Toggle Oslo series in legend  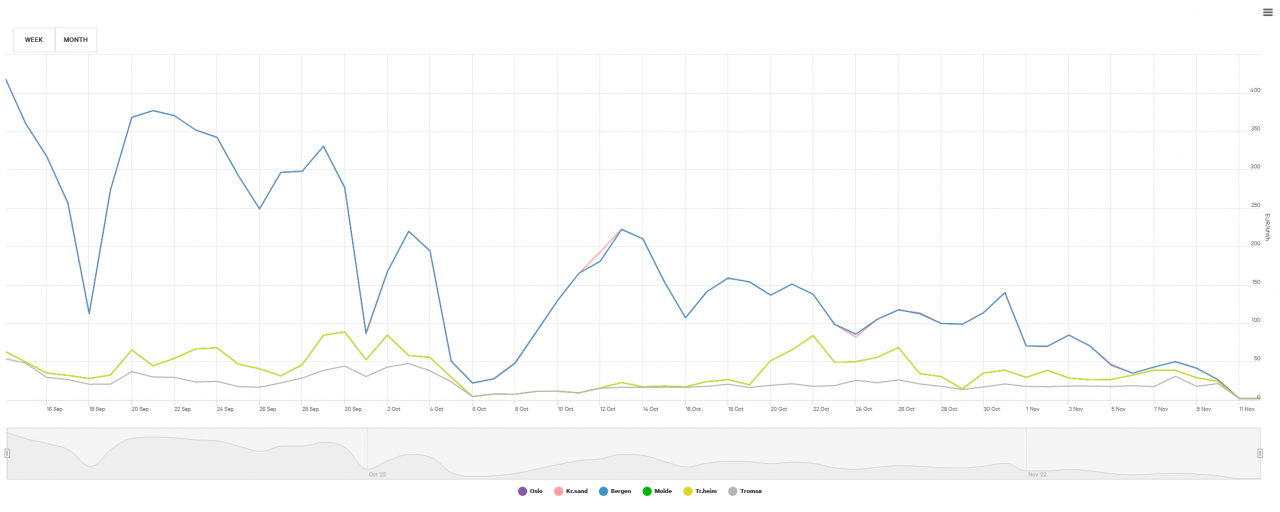pos(531,491)
